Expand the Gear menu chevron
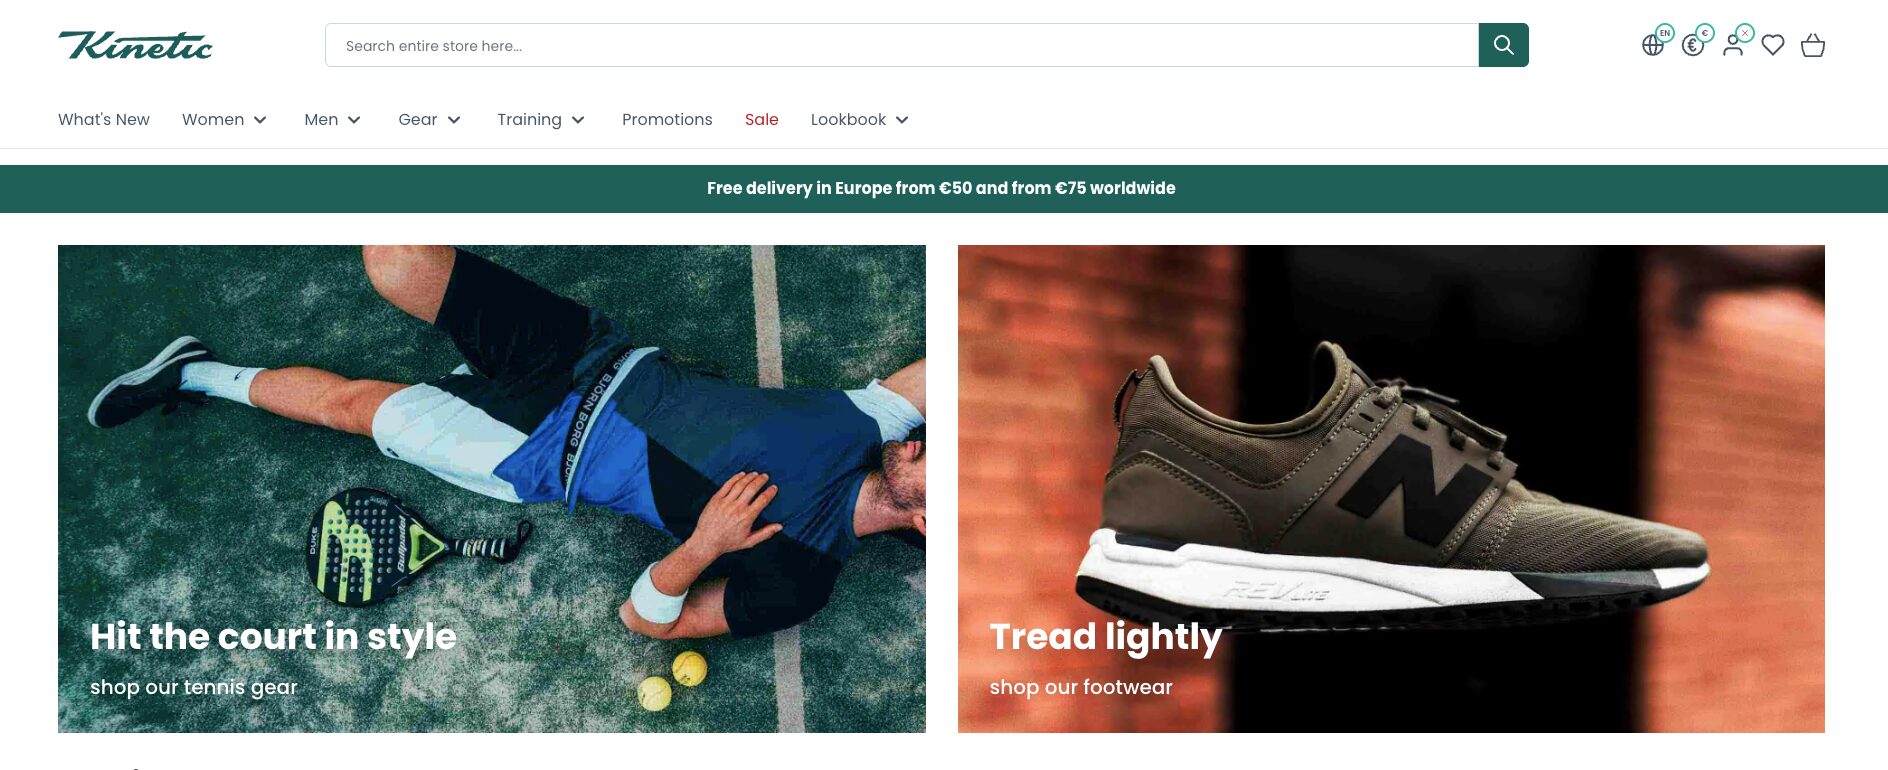Viewport: 1888px width, 770px height. (454, 120)
